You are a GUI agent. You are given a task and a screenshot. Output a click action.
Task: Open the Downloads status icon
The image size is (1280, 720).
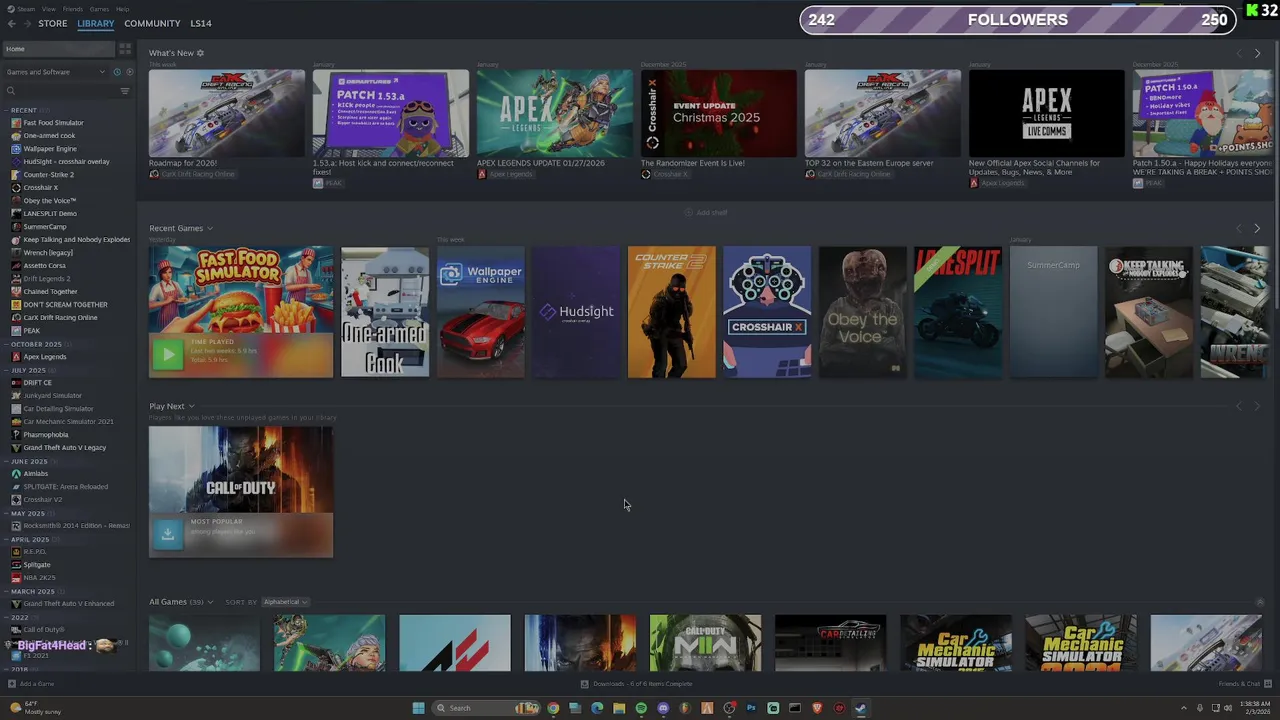point(585,684)
